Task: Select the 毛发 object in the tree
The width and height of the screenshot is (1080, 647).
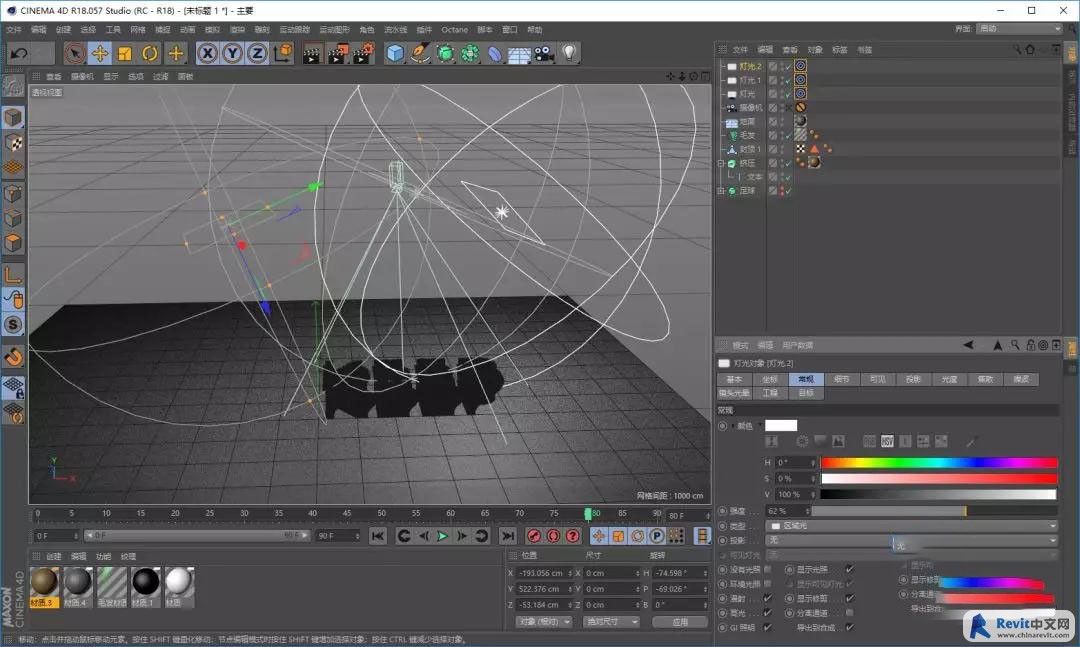Action: (x=747, y=135)
